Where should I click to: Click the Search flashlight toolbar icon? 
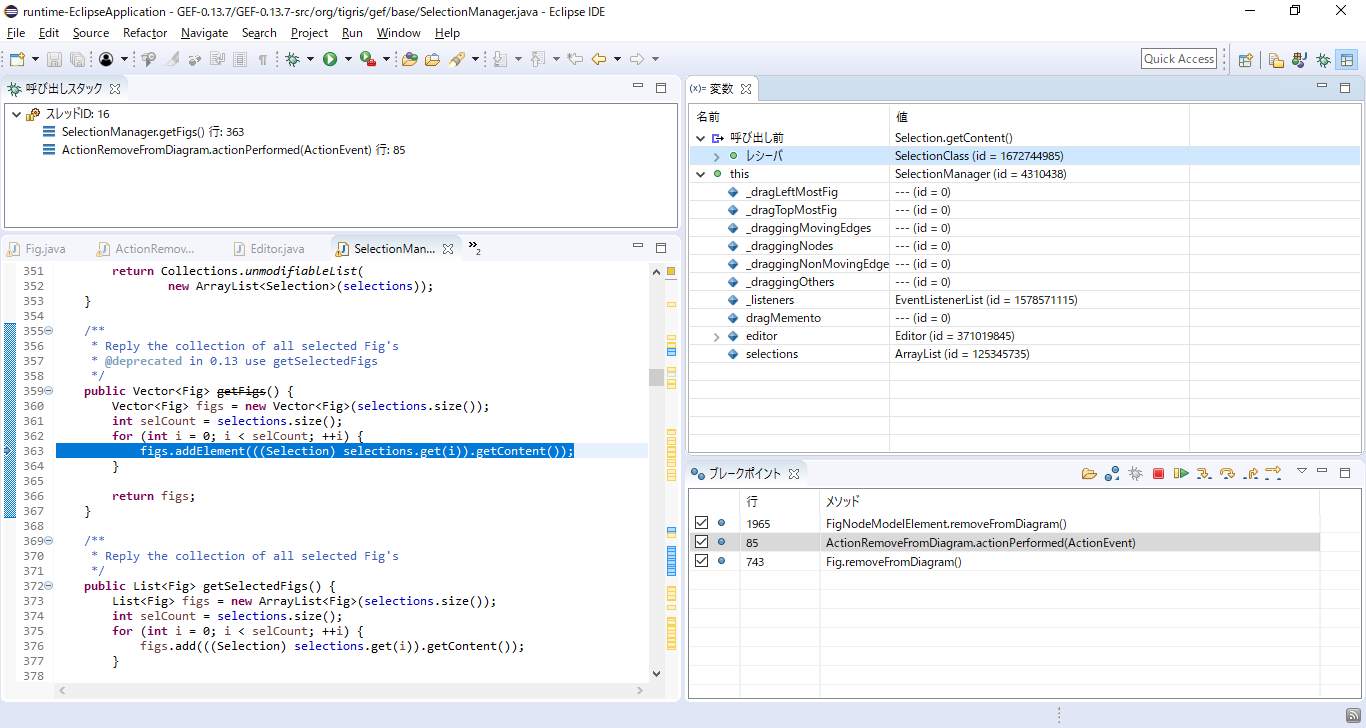point(457,59)
